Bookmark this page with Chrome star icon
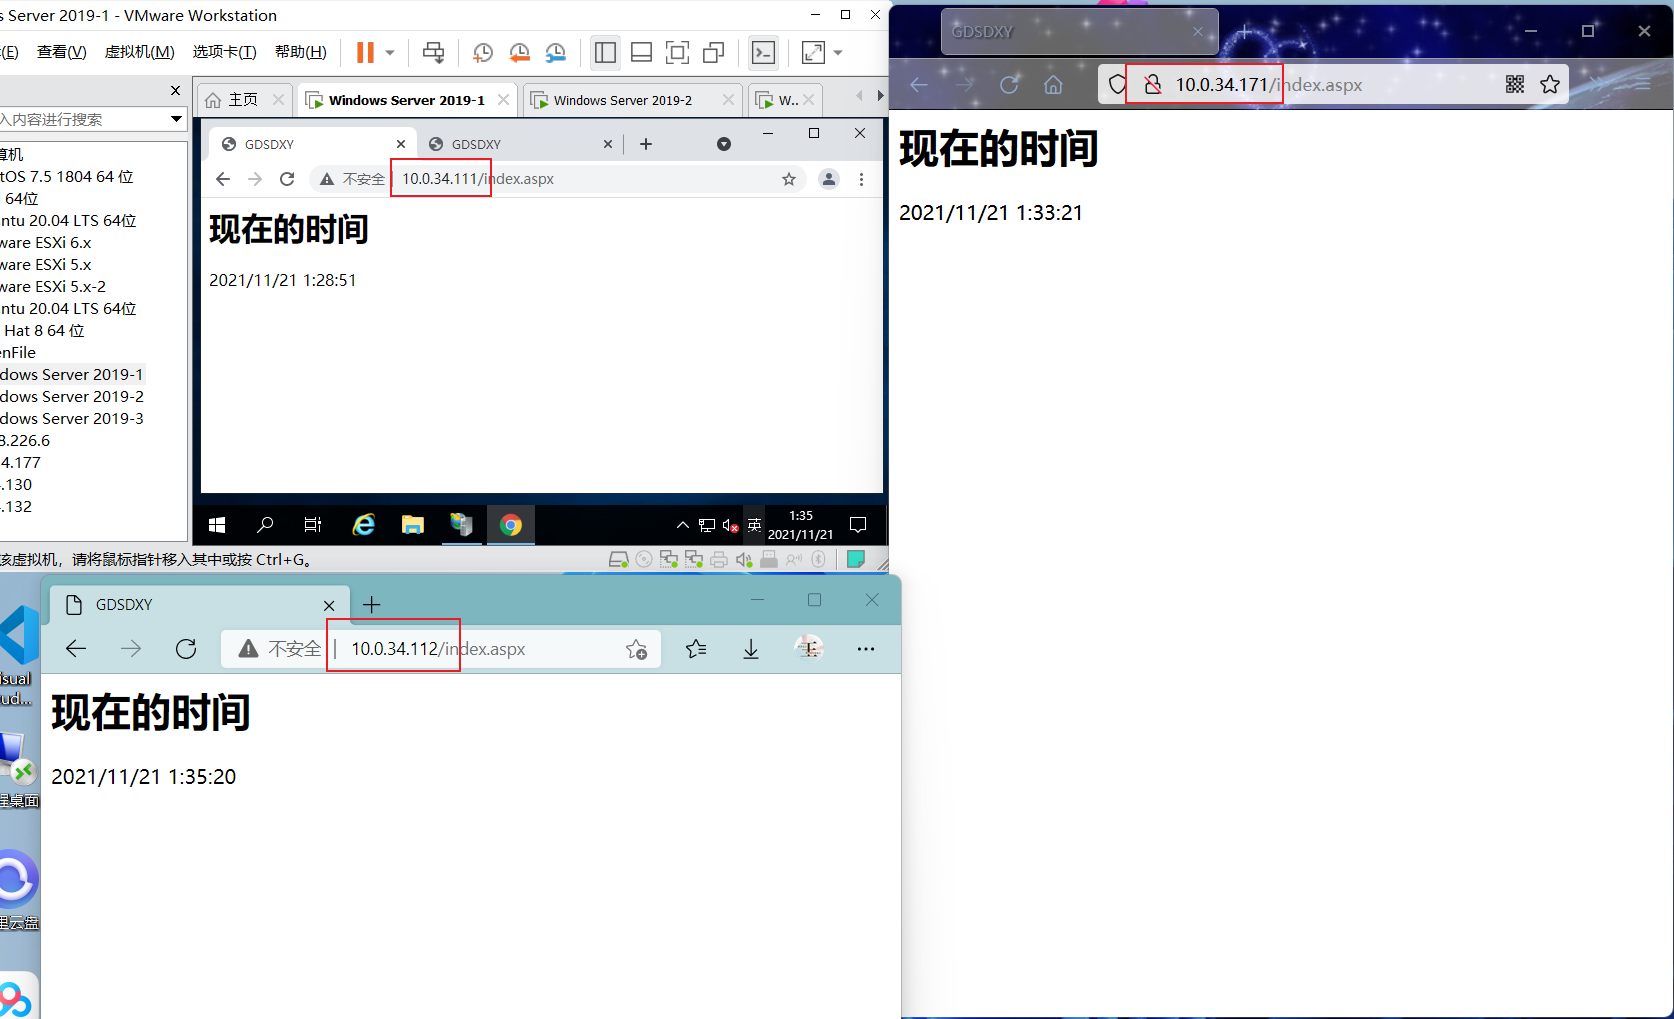This screenshot has height=1019, width=1674. (x=789, y=179)
